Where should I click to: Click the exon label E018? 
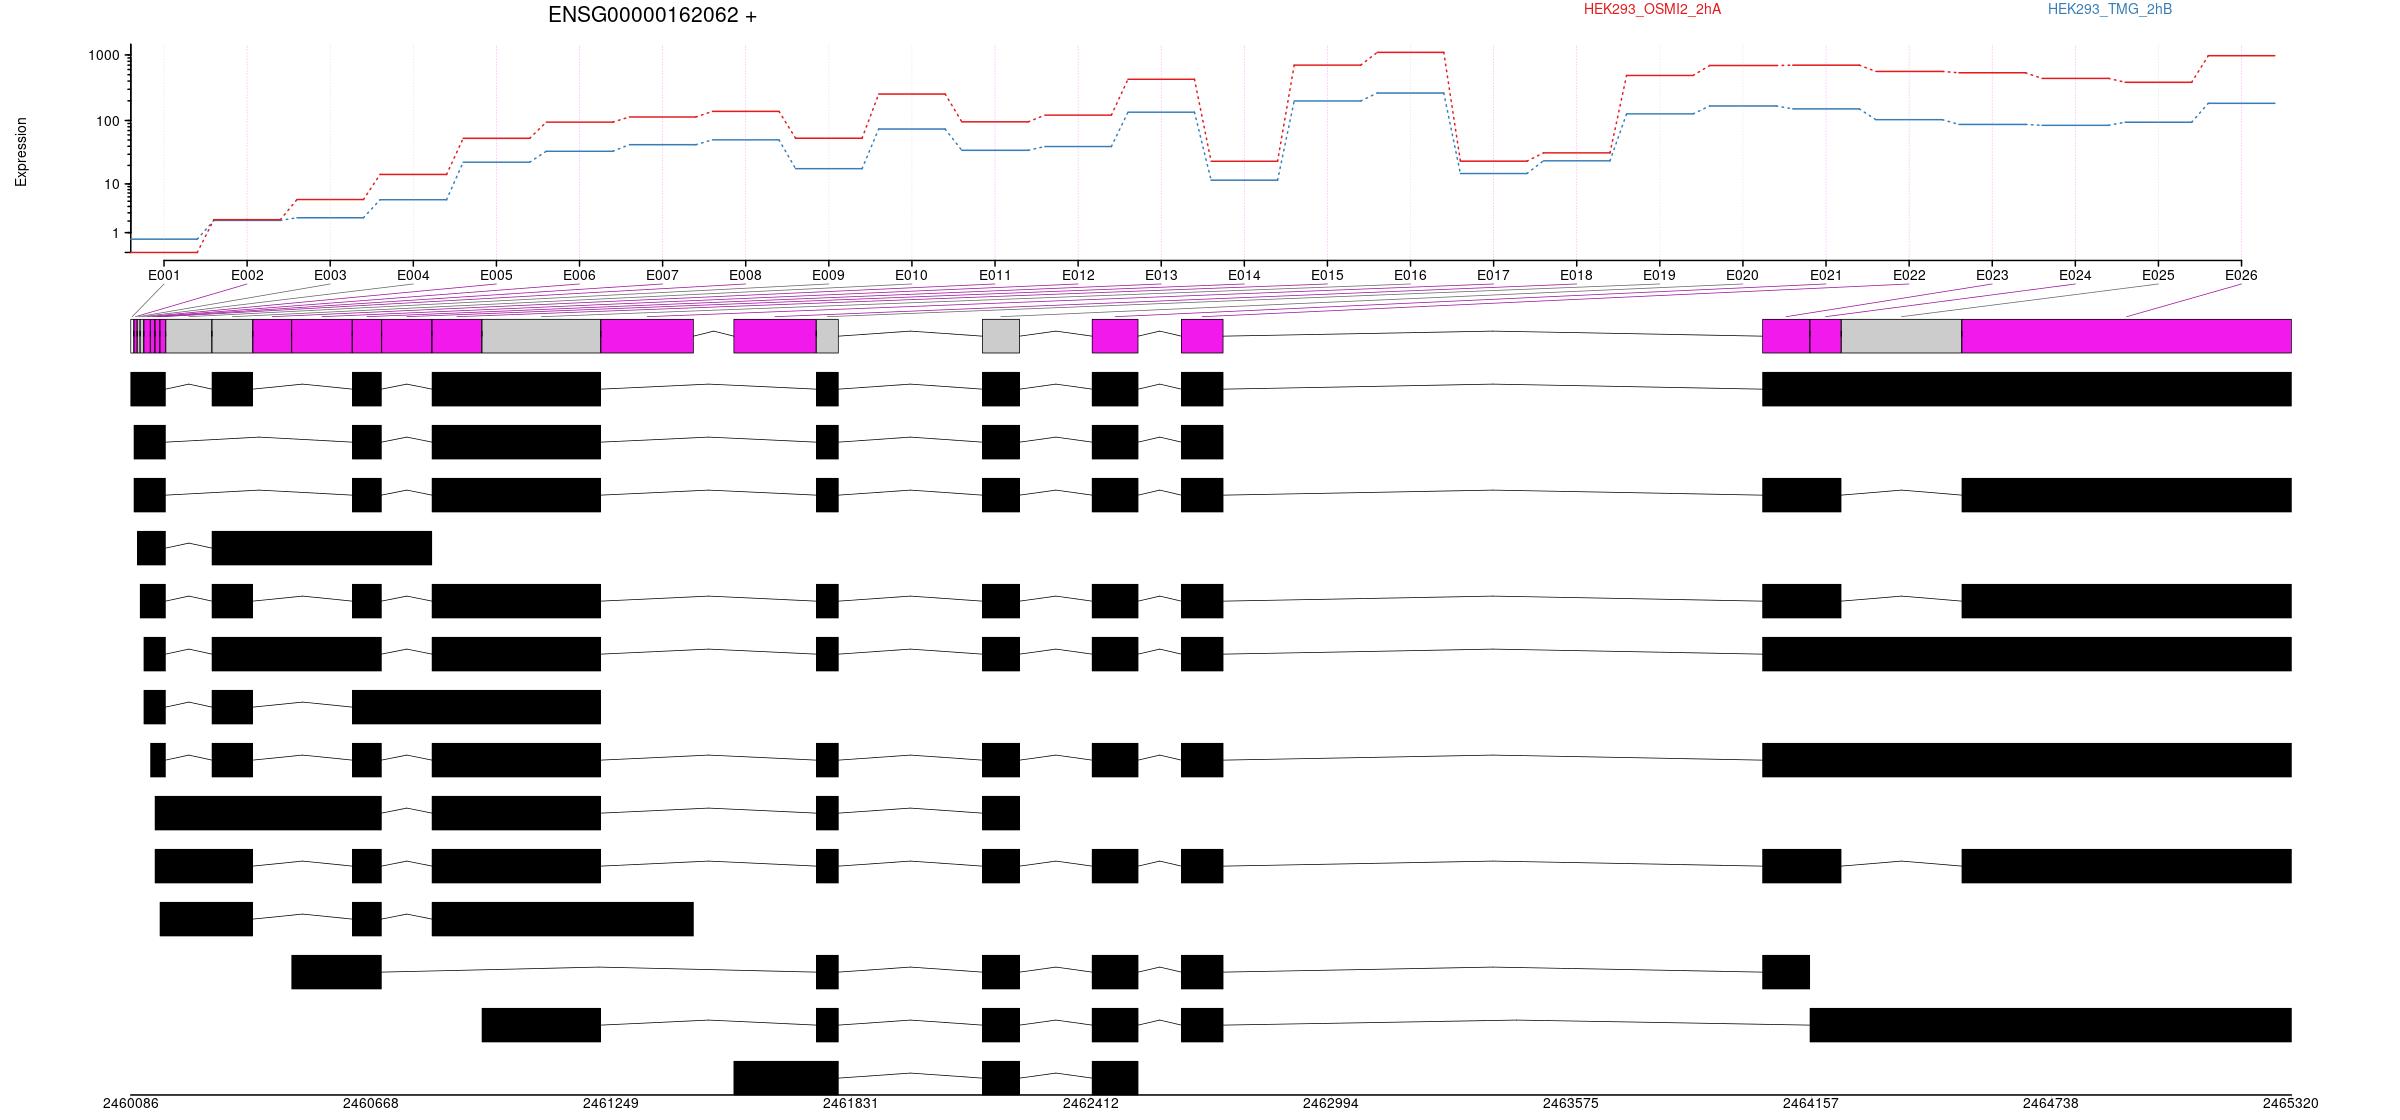point(1576,275)
